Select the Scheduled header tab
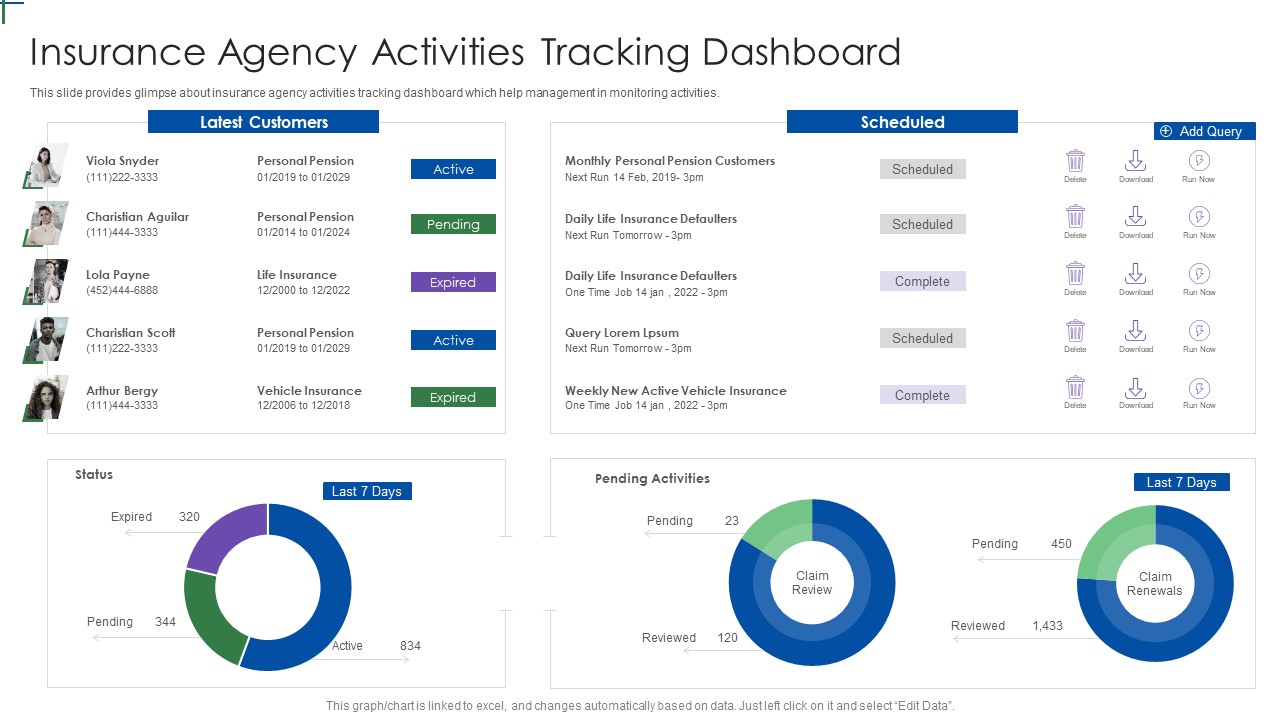This screenshot has width=1280, height=720. [x=902, y=122]
